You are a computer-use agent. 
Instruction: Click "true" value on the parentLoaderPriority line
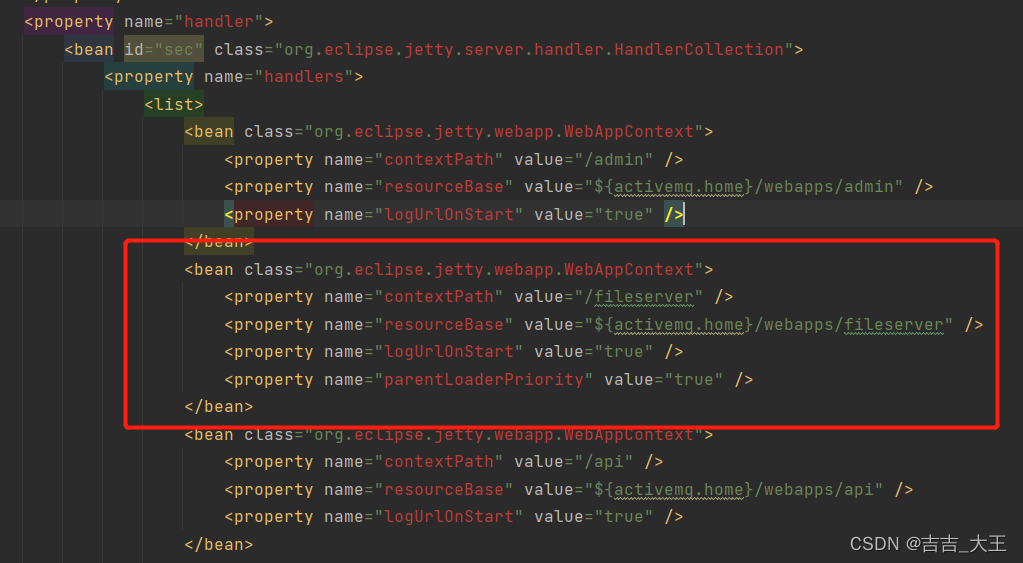click(x=693, y=380)
